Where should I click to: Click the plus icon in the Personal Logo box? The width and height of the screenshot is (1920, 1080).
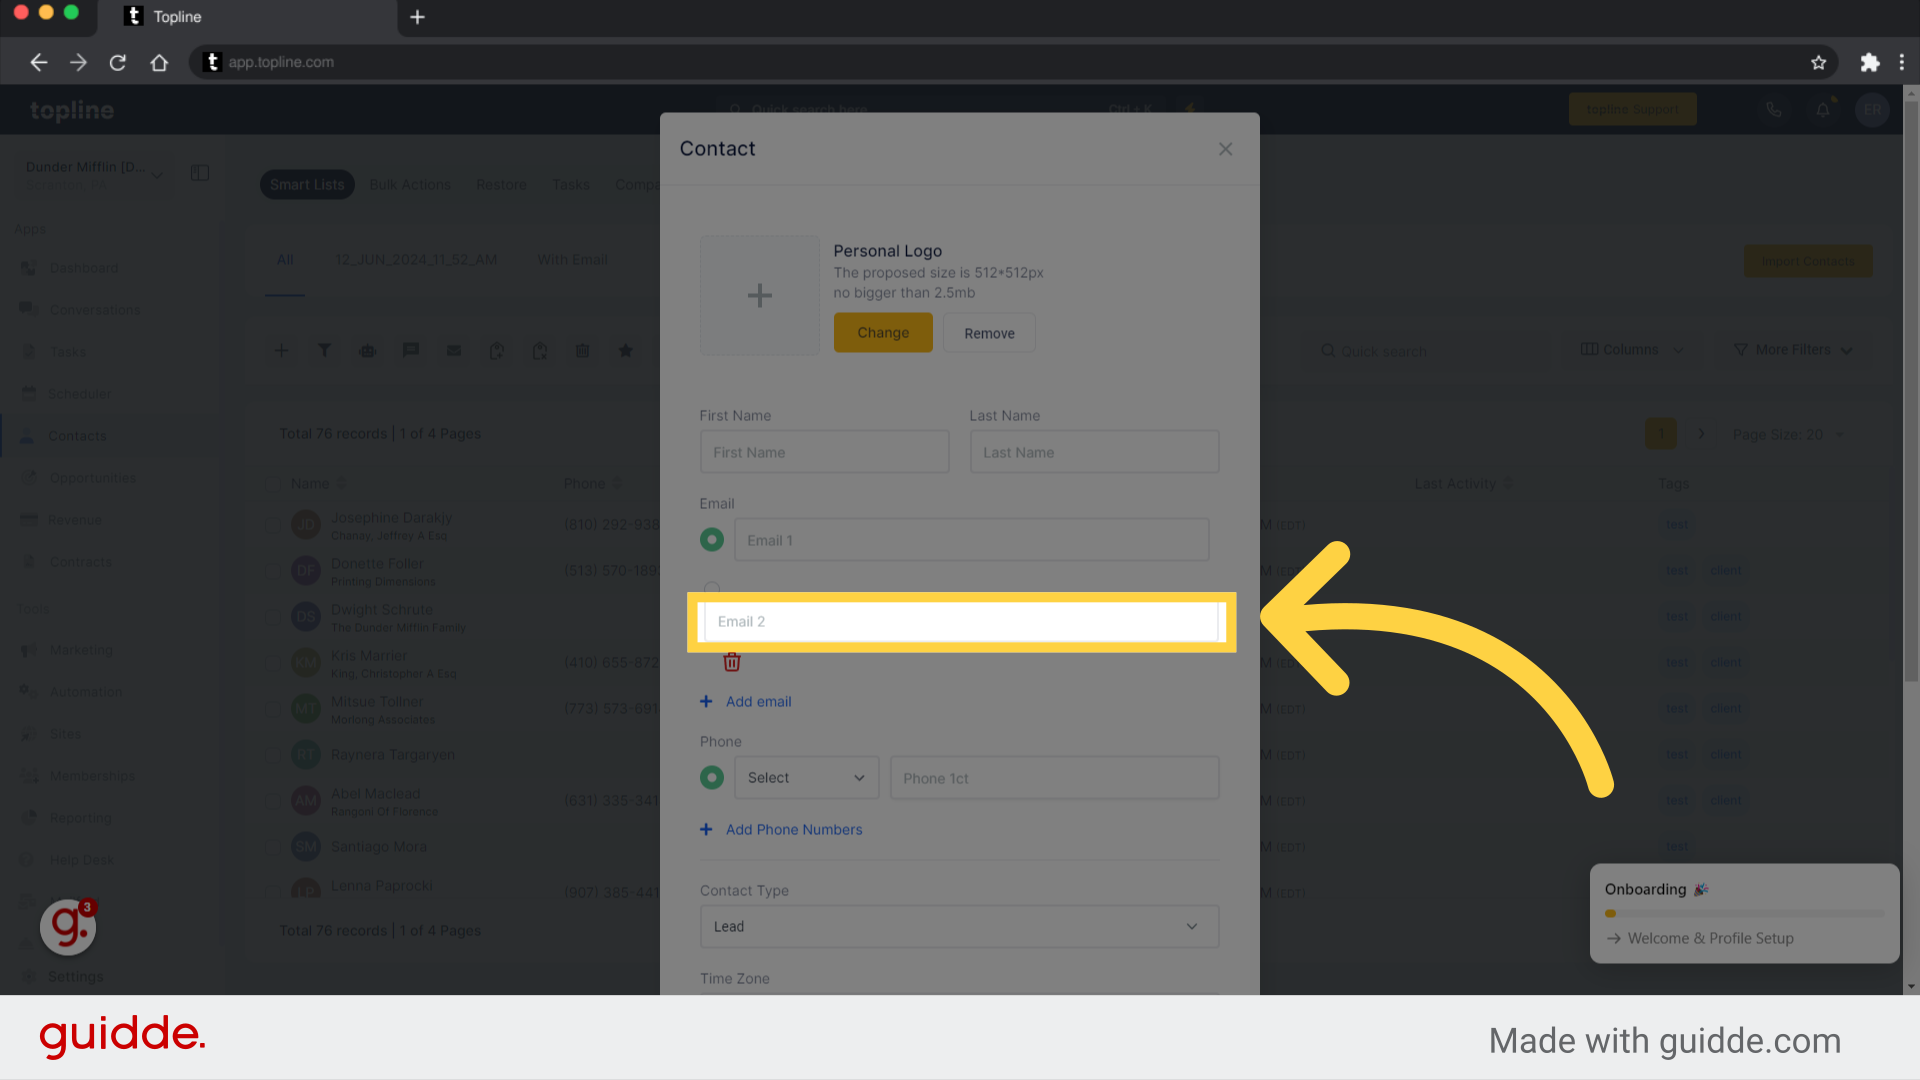tap(759, 295)
